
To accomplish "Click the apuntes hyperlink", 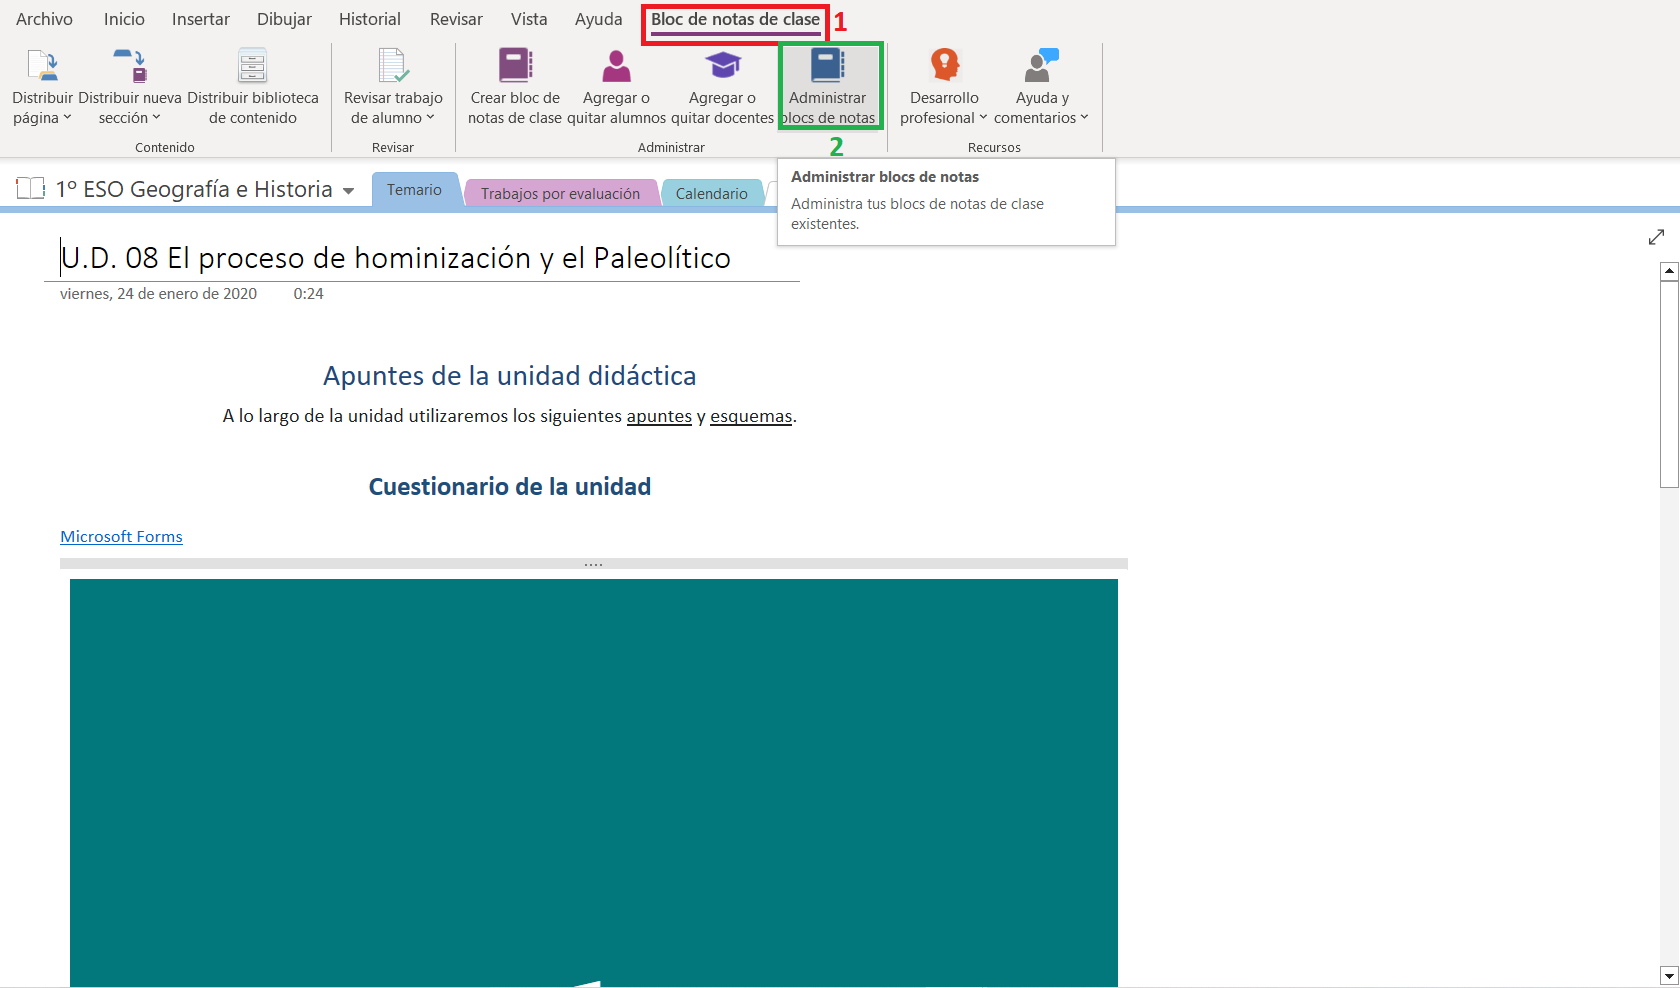I will click(658, 416).
